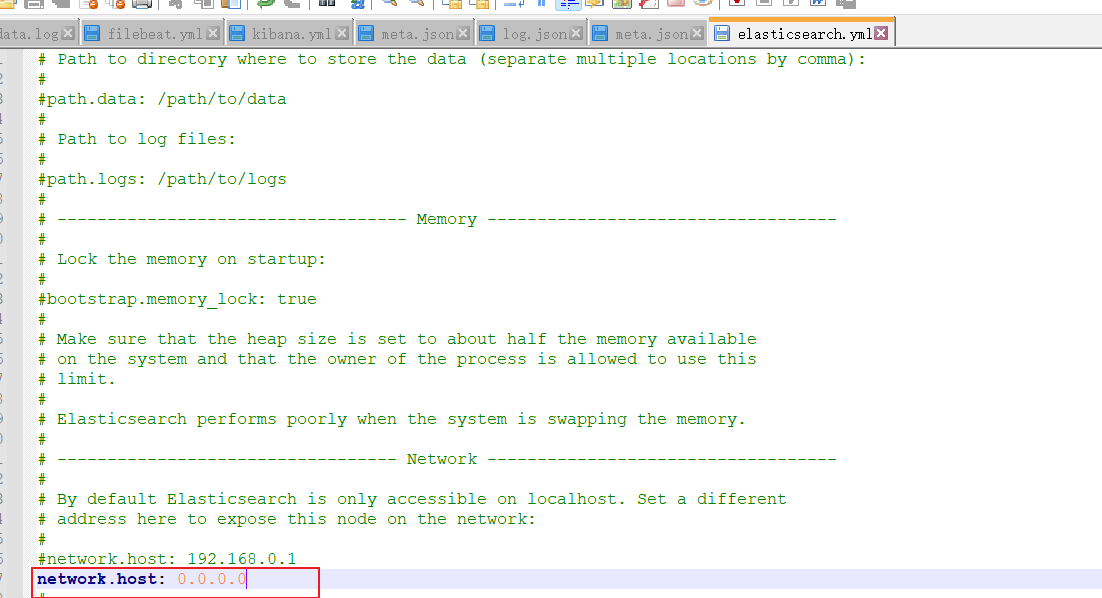Click the commented '#network.host: 192.168.0.1' line
This screenshot has height=598, width=1102.
(x=167, y=559)
